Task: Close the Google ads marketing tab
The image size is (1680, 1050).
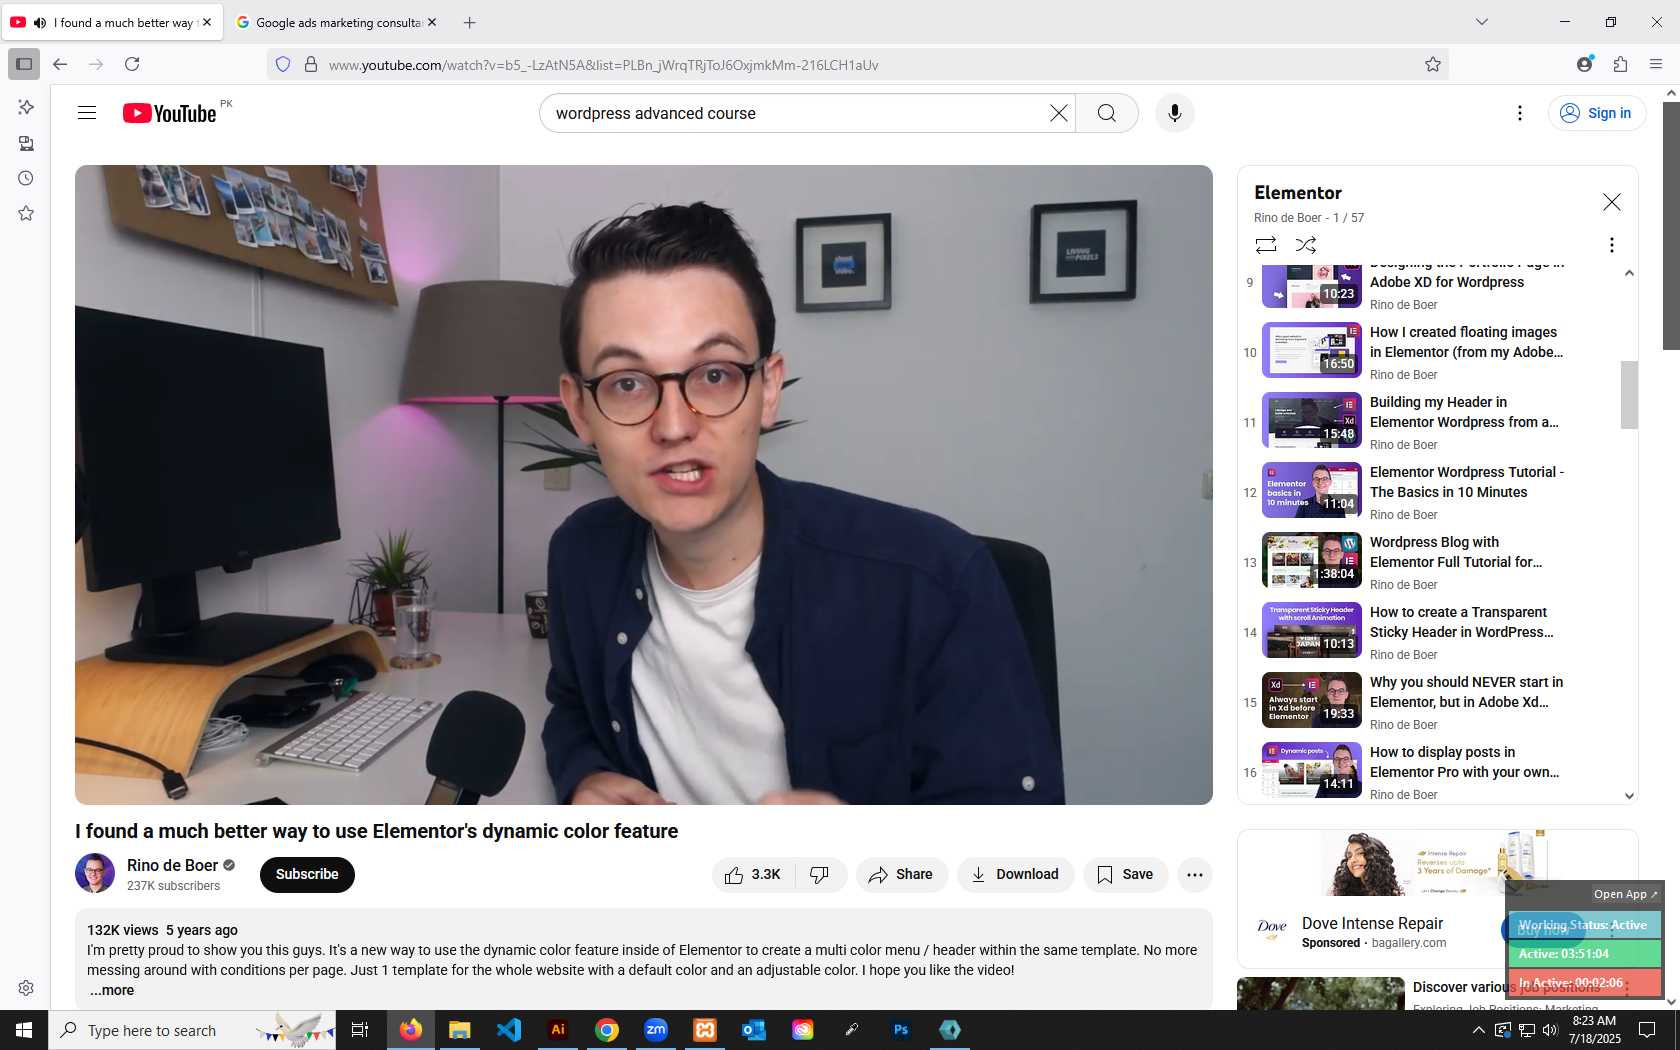Action: tap(432, 22)
